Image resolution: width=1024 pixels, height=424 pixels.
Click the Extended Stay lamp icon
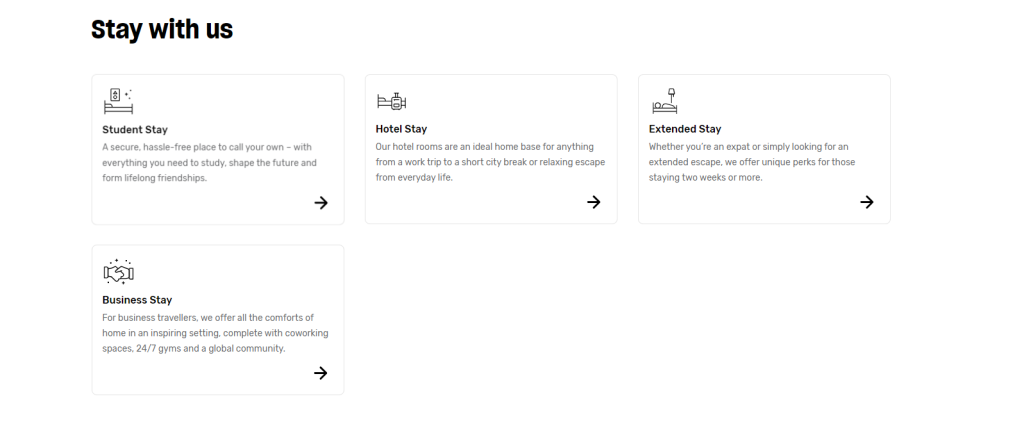664,100
